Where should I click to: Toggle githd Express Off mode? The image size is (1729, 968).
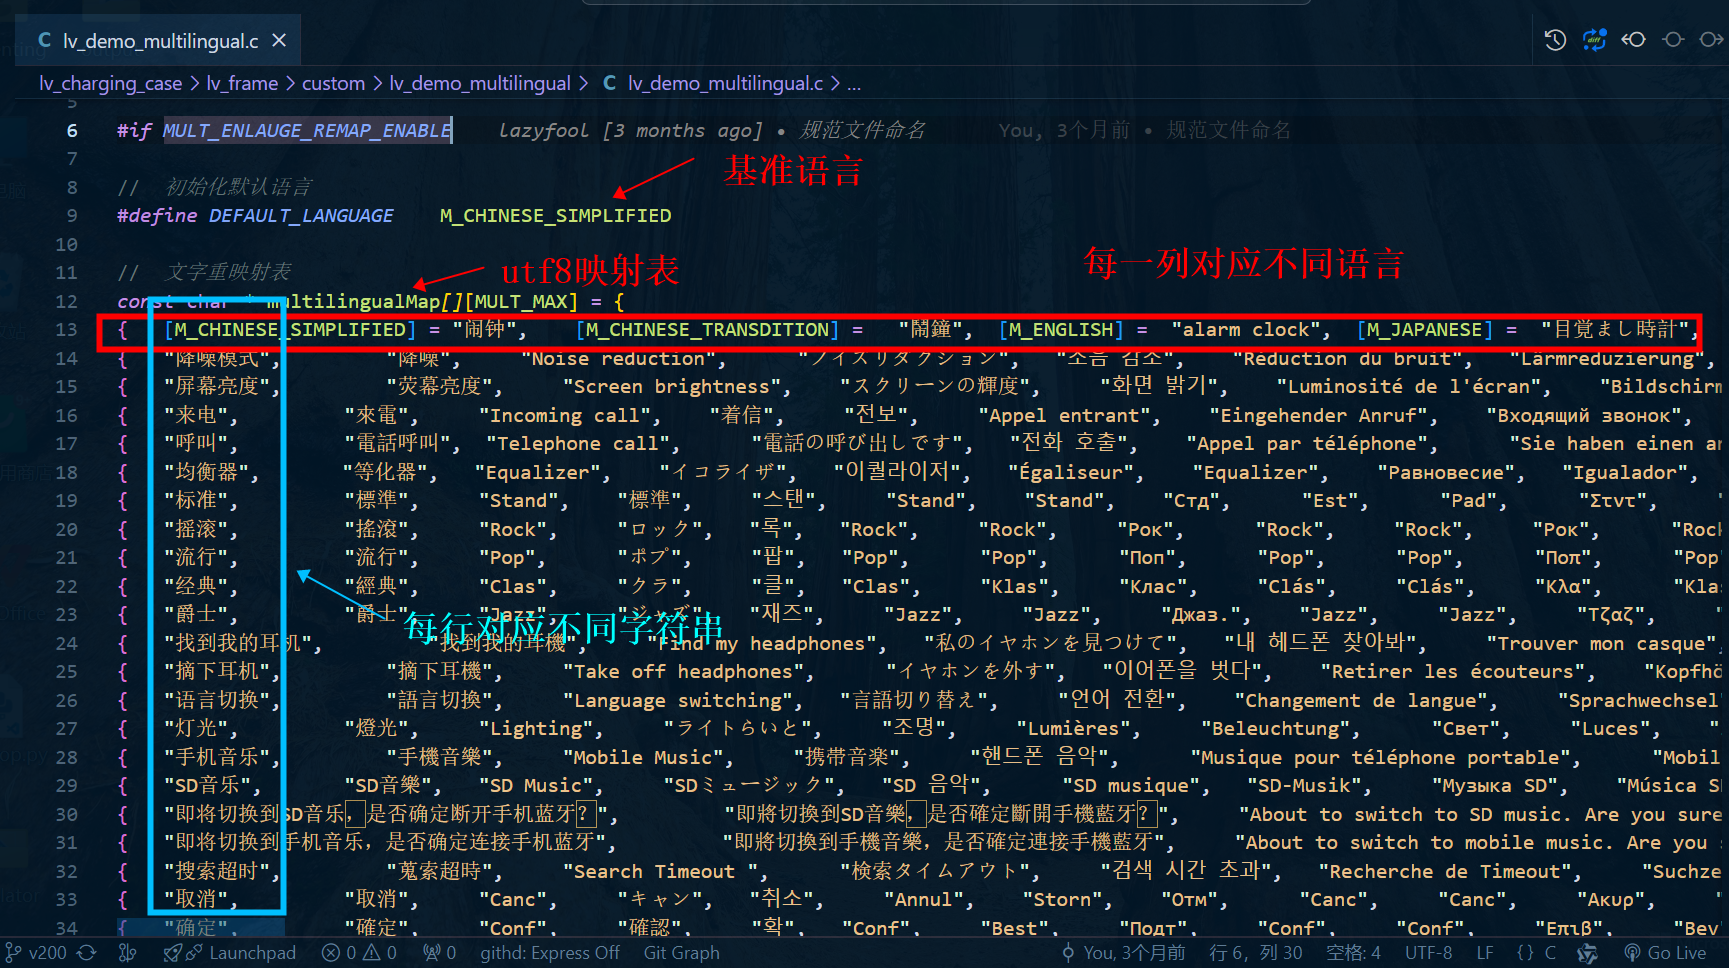pos(550,953)
